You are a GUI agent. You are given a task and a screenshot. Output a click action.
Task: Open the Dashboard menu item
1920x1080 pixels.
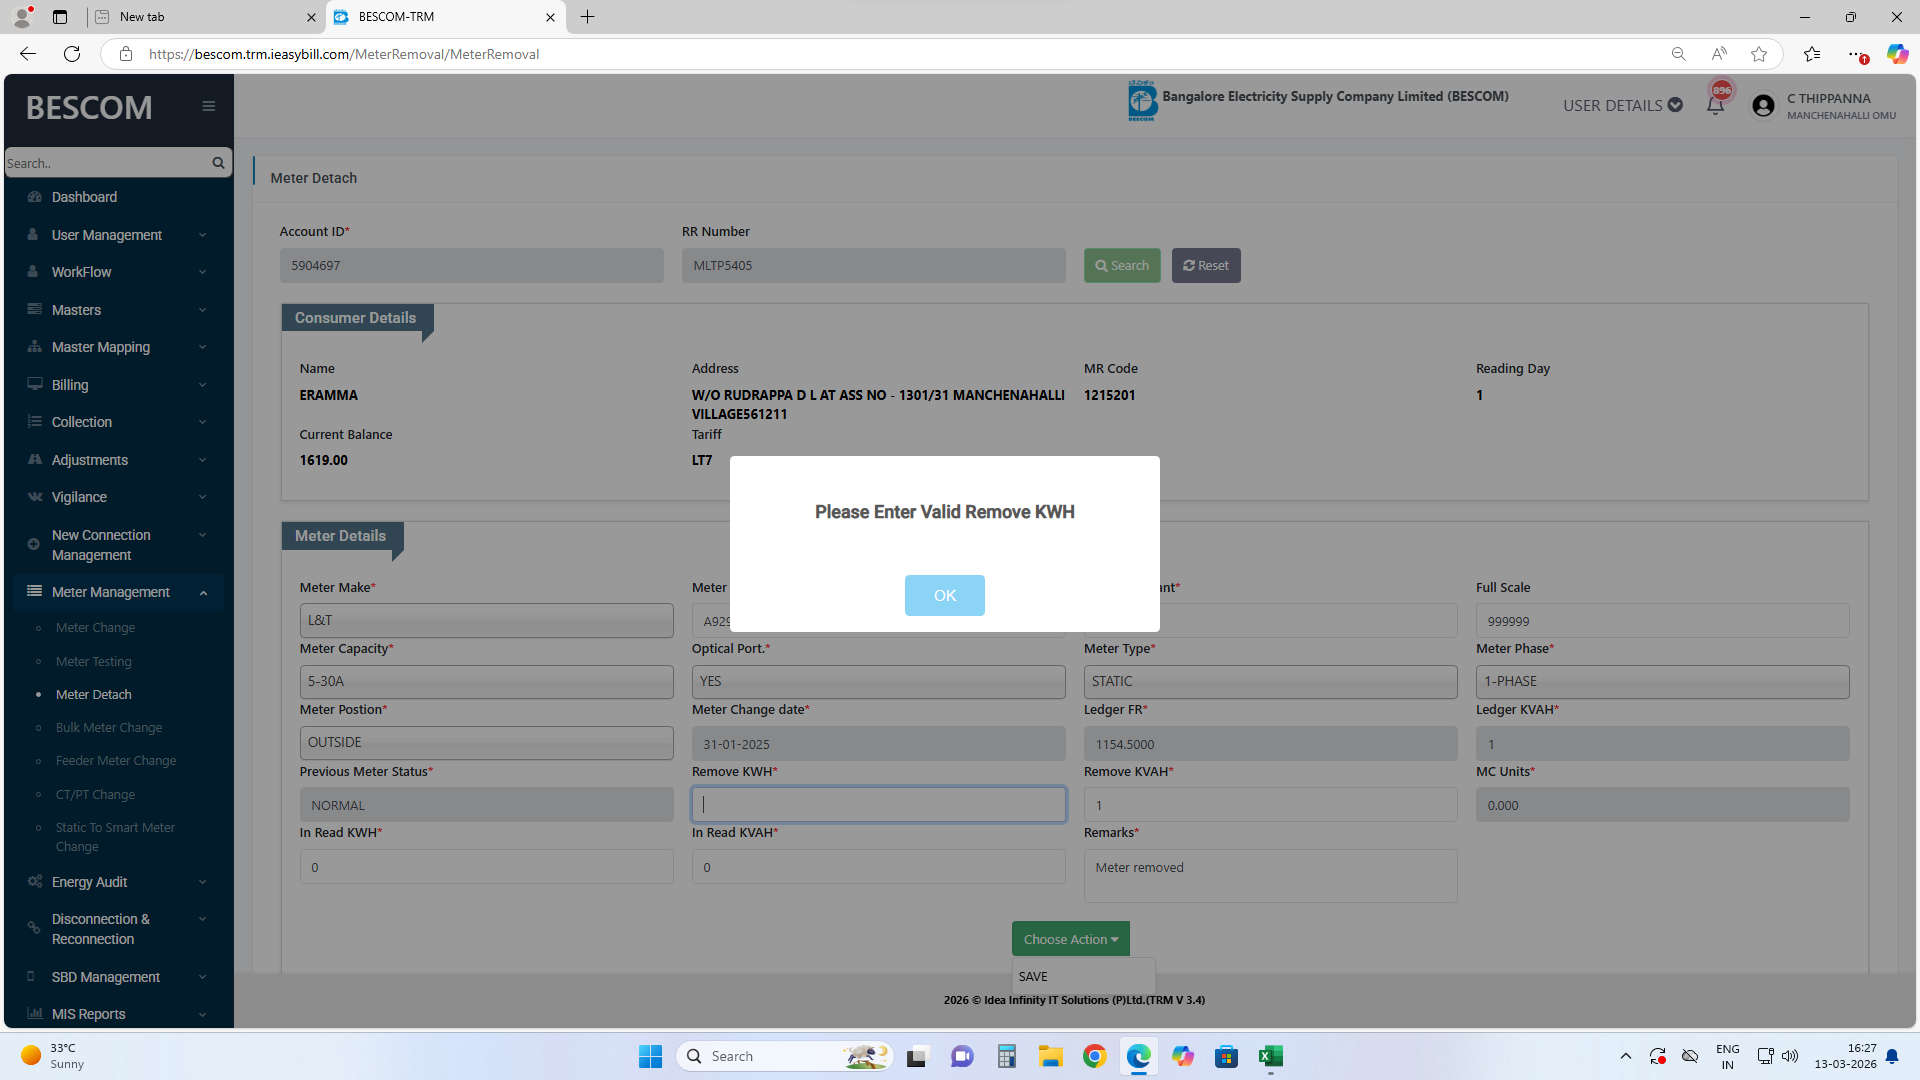[84, 197]
